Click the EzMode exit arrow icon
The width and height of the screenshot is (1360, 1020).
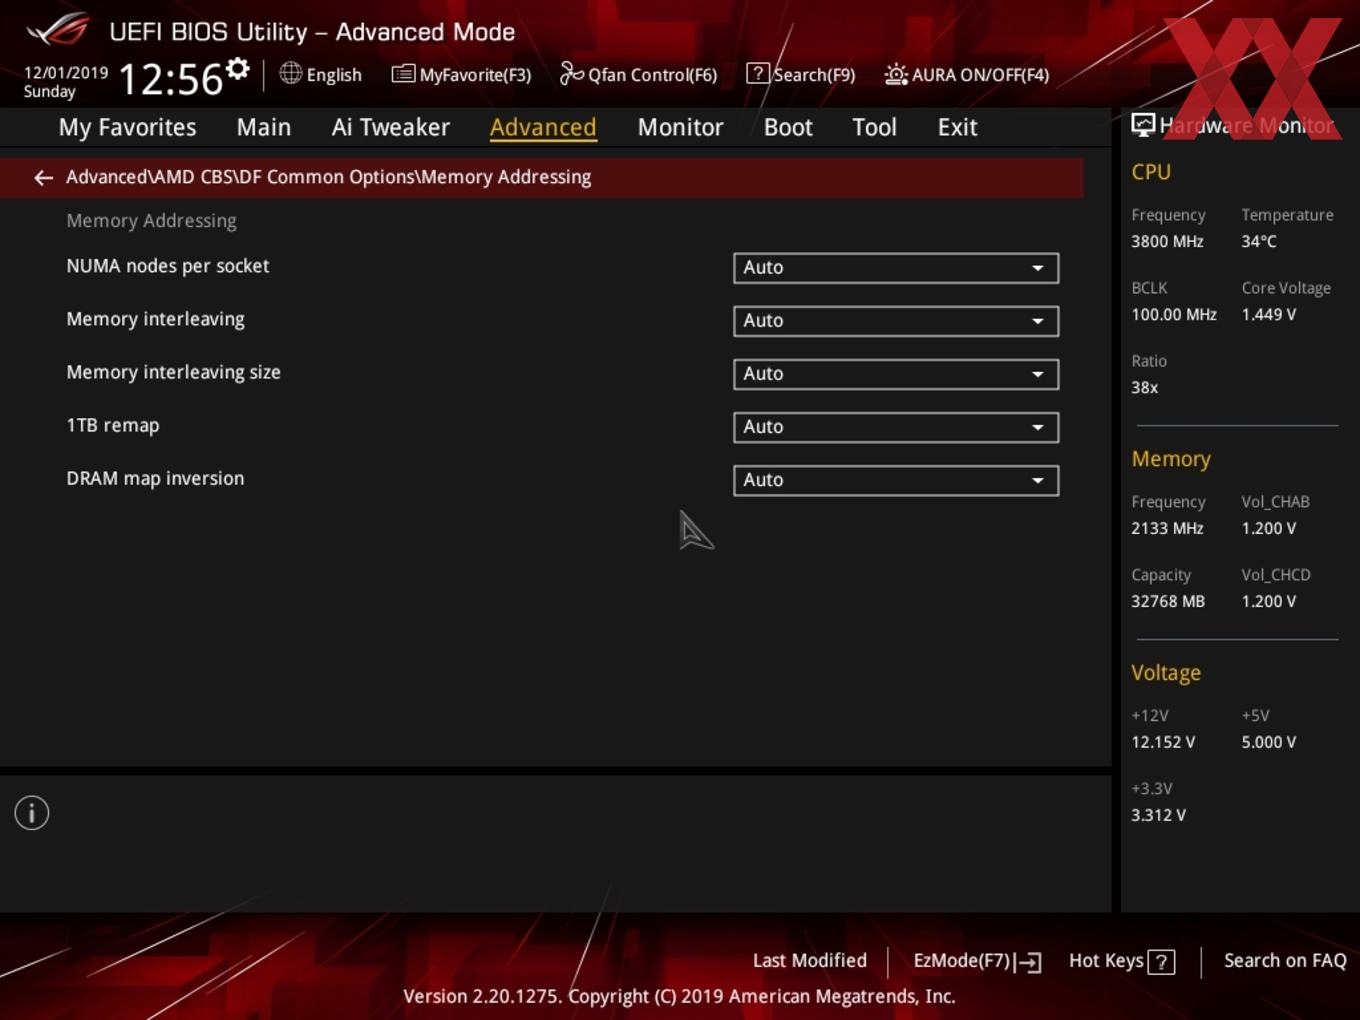[x=1029, y=962]
